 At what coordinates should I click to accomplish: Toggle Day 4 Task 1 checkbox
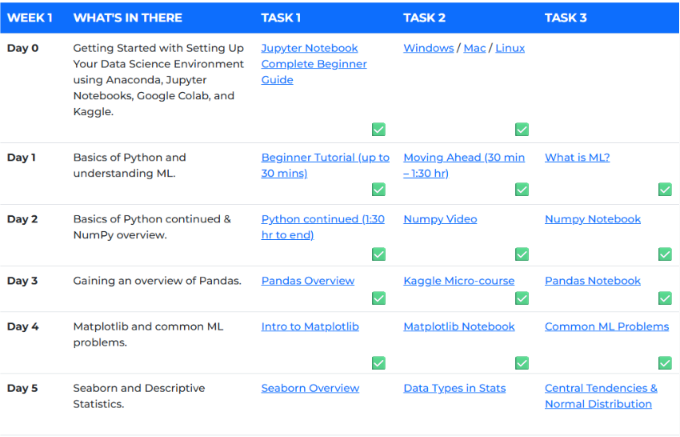coord(379,363)
